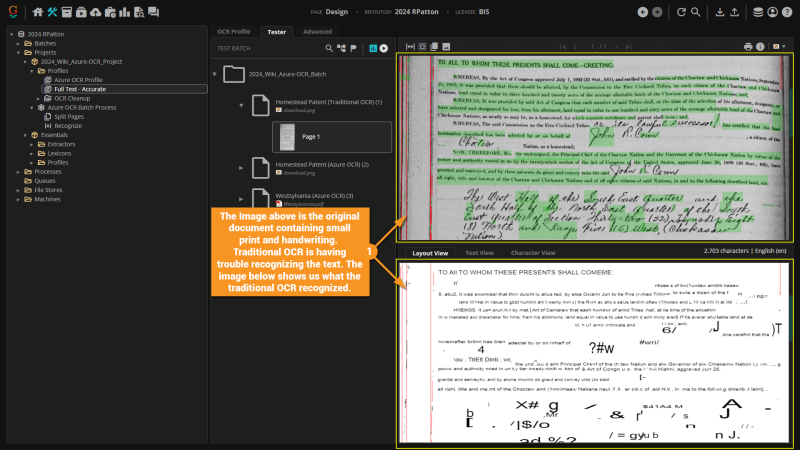Click the Refresh icon in top bar
The height and width of the screenshot is (450, 800).
[681, 12]
